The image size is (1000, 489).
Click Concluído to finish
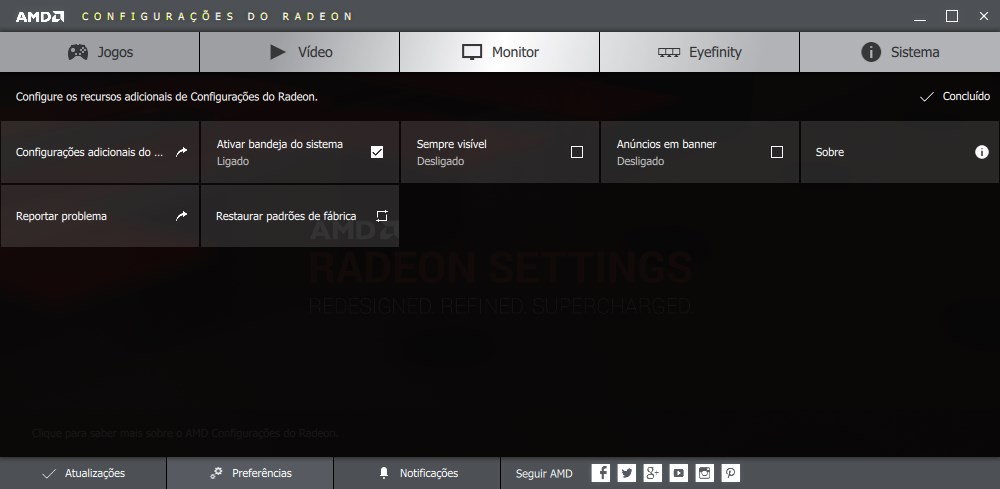[x=955, y=96]
